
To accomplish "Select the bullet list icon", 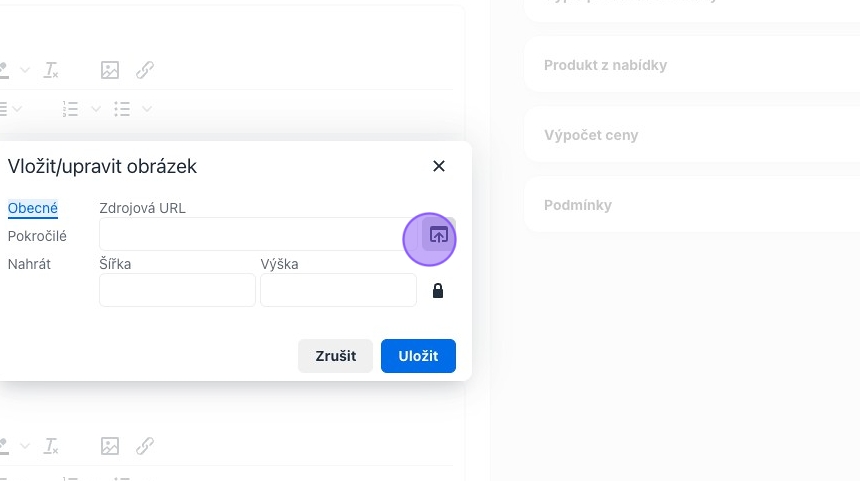I will [122, 109].
